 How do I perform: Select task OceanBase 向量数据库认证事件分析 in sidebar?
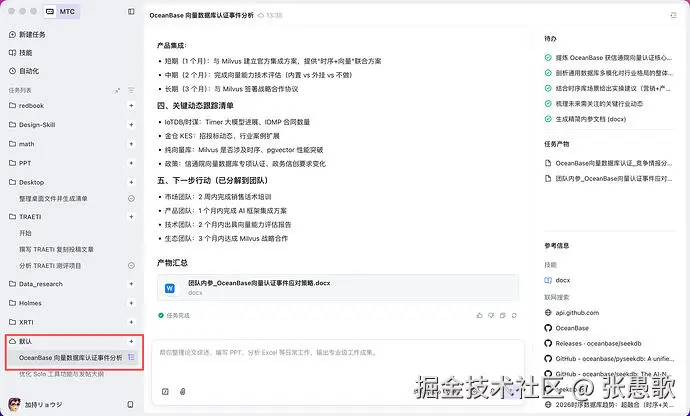(x=70, y=358)
